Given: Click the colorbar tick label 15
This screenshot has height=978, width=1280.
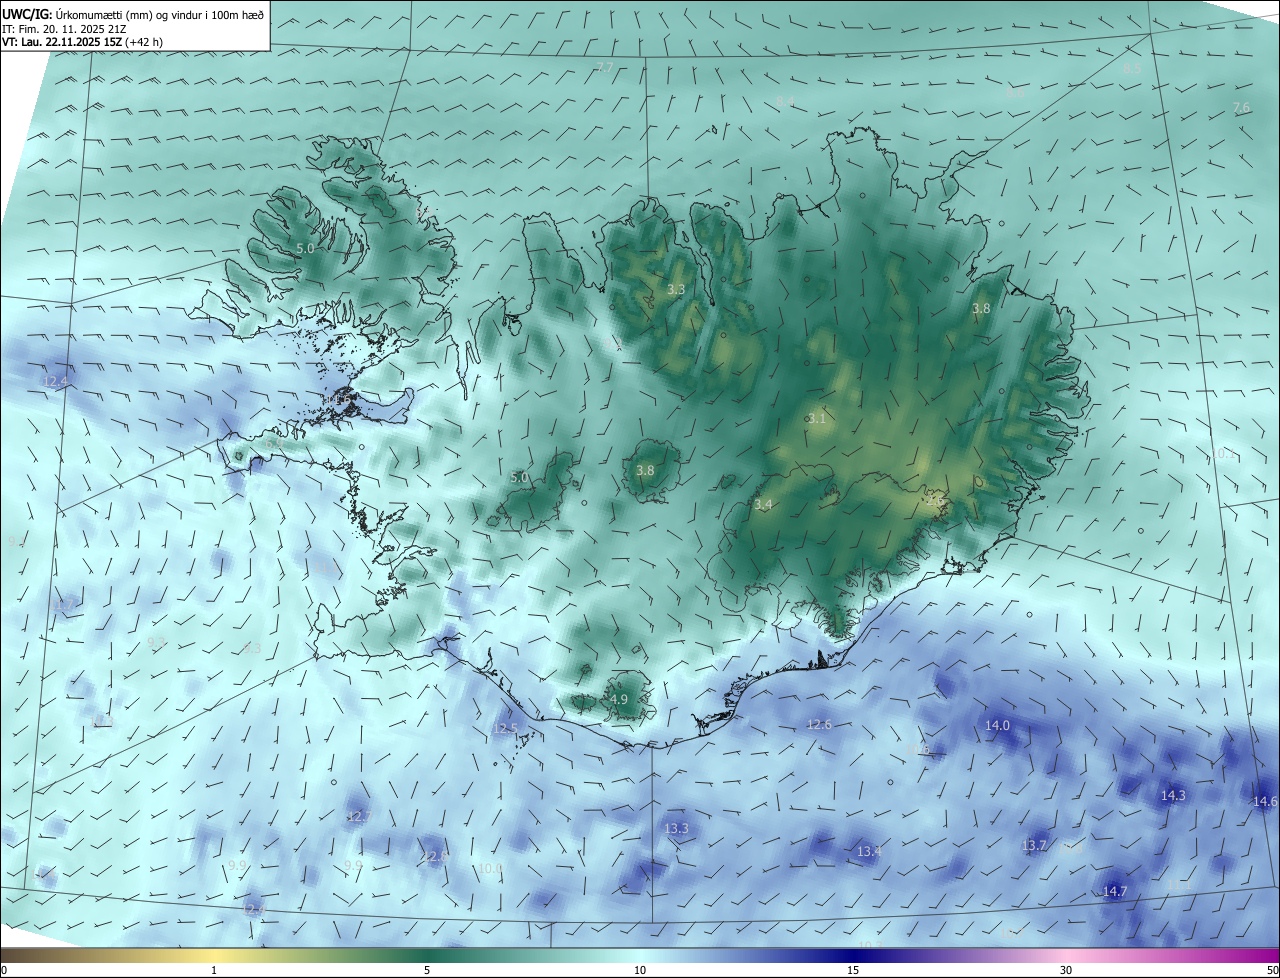Looking at the screenshot, I should 853,970.
